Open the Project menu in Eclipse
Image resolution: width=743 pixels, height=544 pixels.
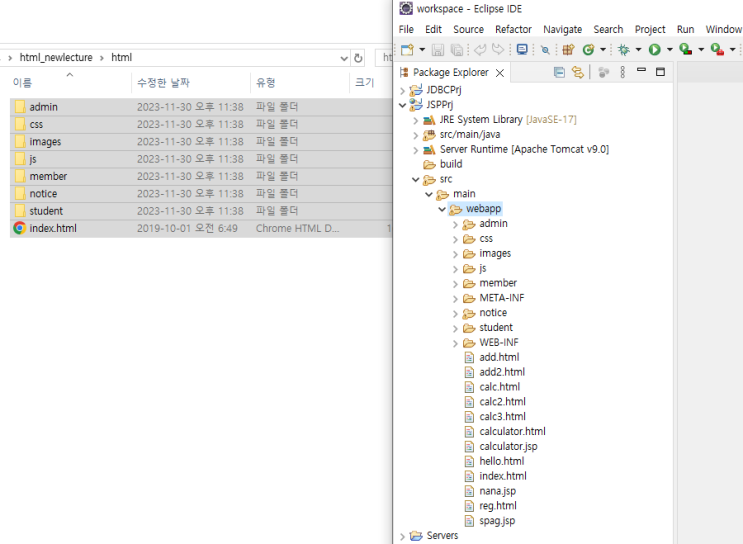[x=650, y=29]
